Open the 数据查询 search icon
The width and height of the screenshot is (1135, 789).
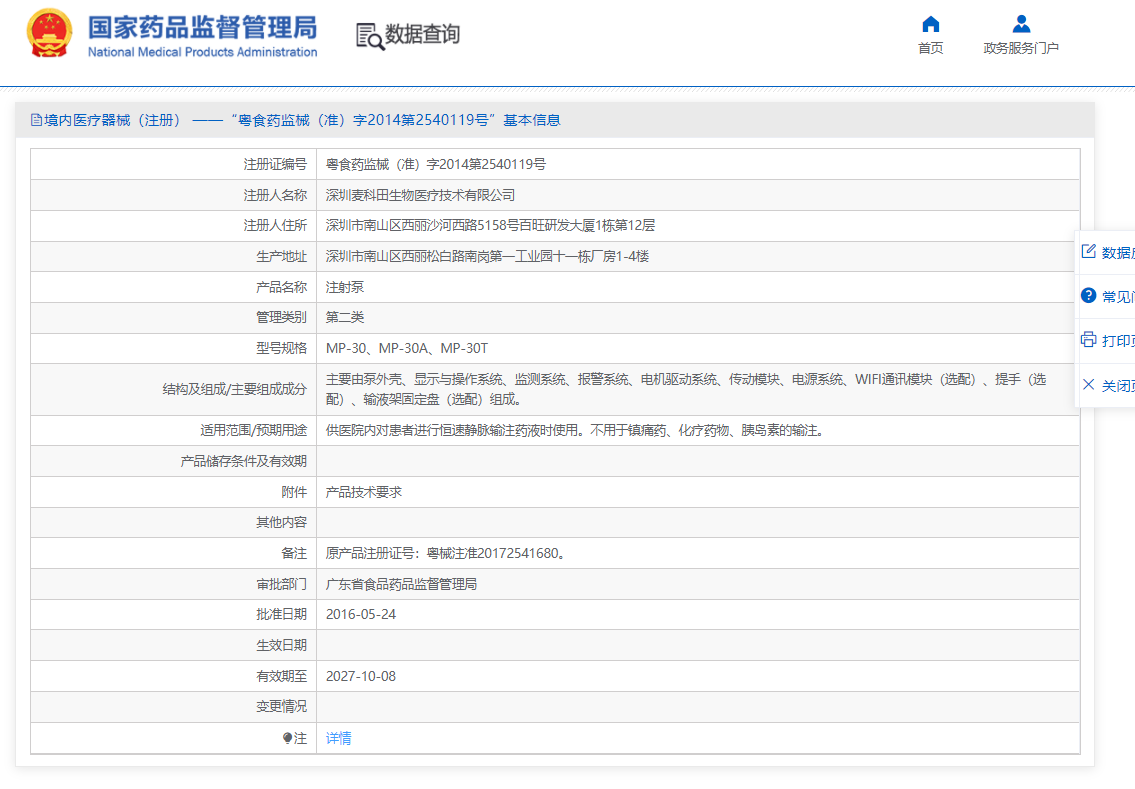(x=369, y=36)
